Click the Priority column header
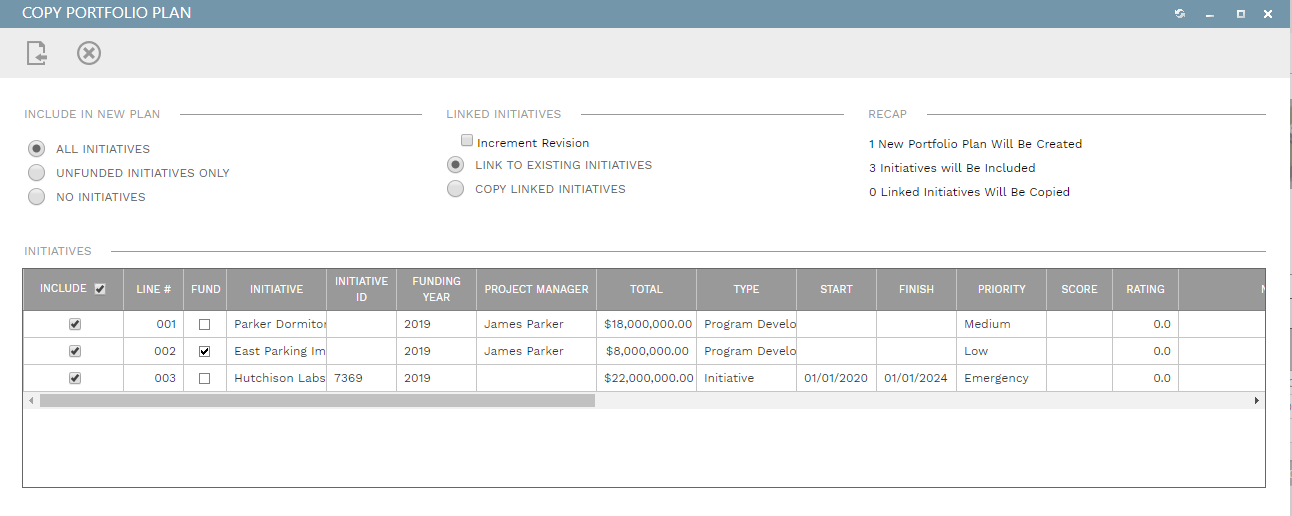 coord(1001,289)
